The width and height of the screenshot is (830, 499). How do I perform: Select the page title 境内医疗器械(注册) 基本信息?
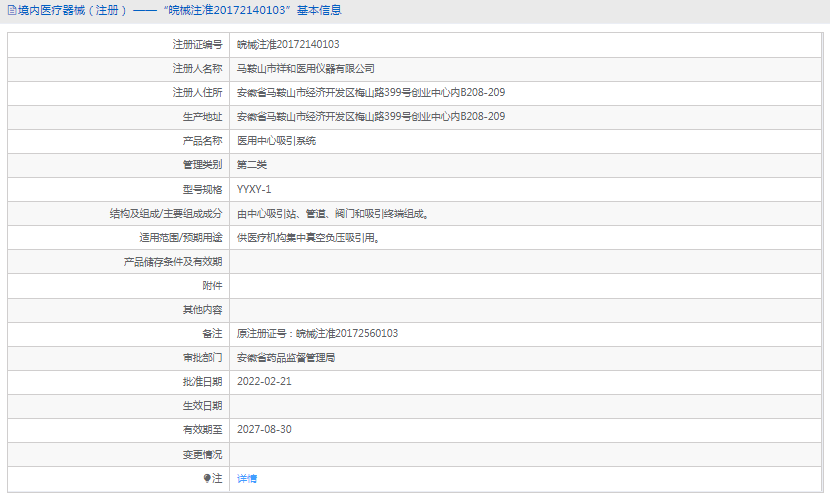[x=179, y=10]
